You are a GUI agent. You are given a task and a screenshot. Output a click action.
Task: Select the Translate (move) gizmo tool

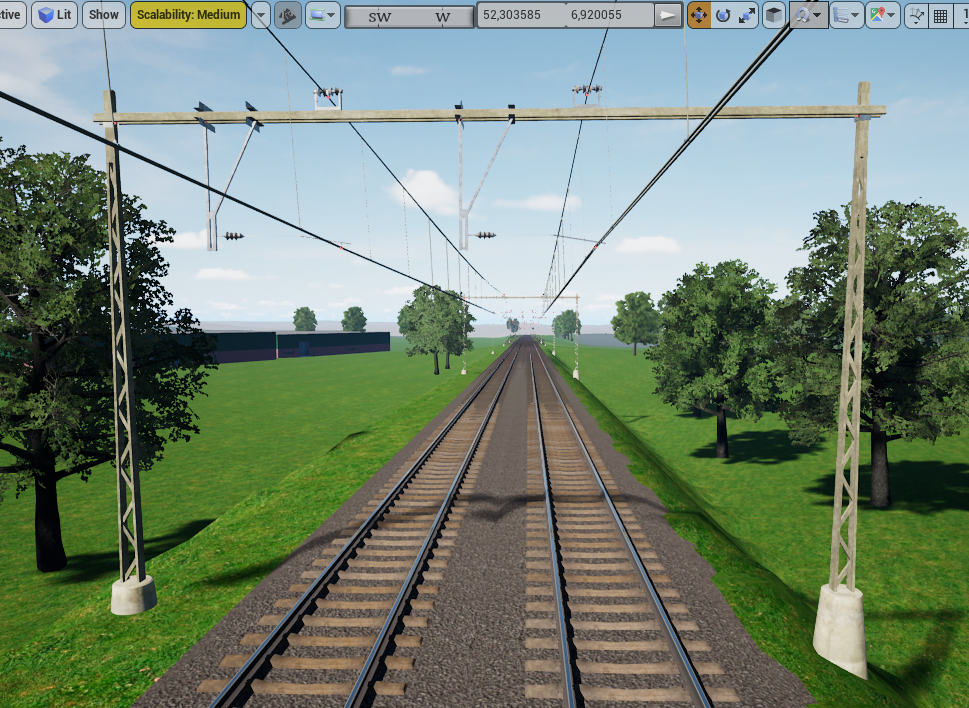coord(699,15)
